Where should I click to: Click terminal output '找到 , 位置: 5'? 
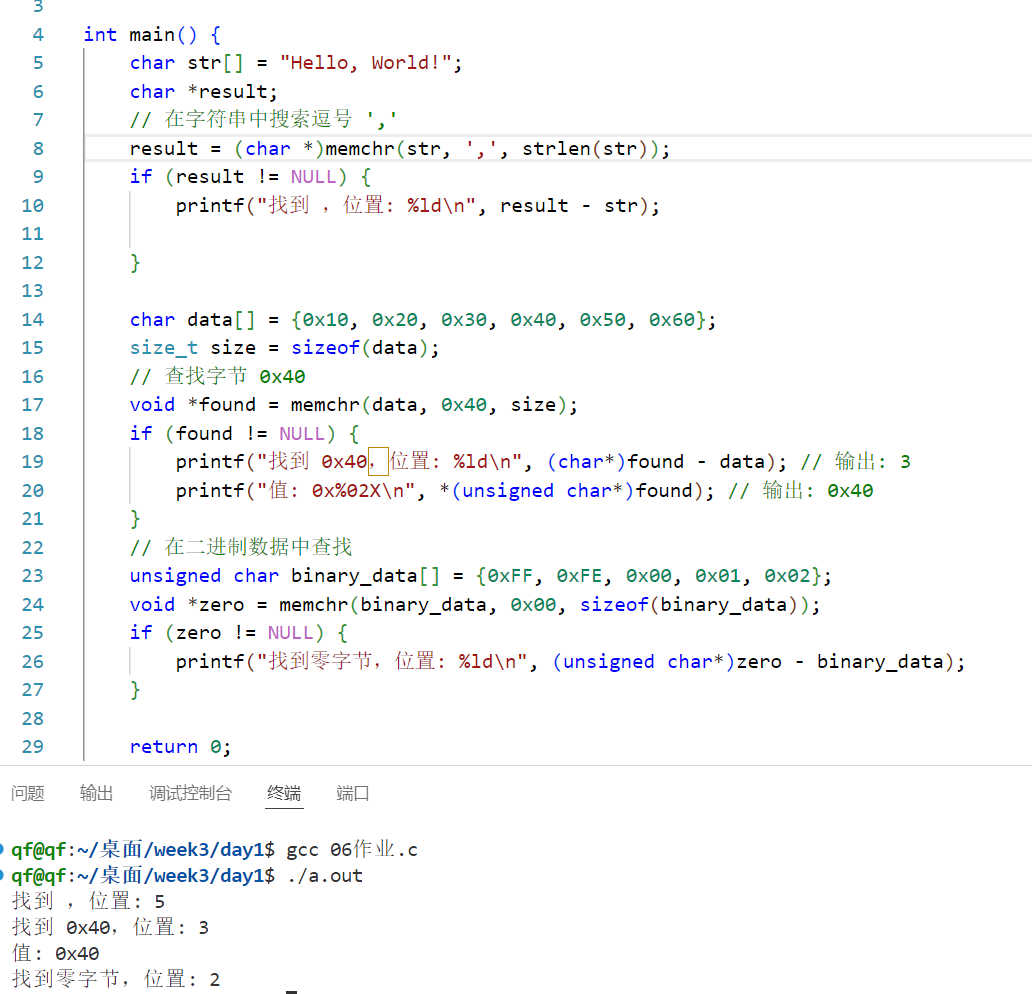pos(88,902)
